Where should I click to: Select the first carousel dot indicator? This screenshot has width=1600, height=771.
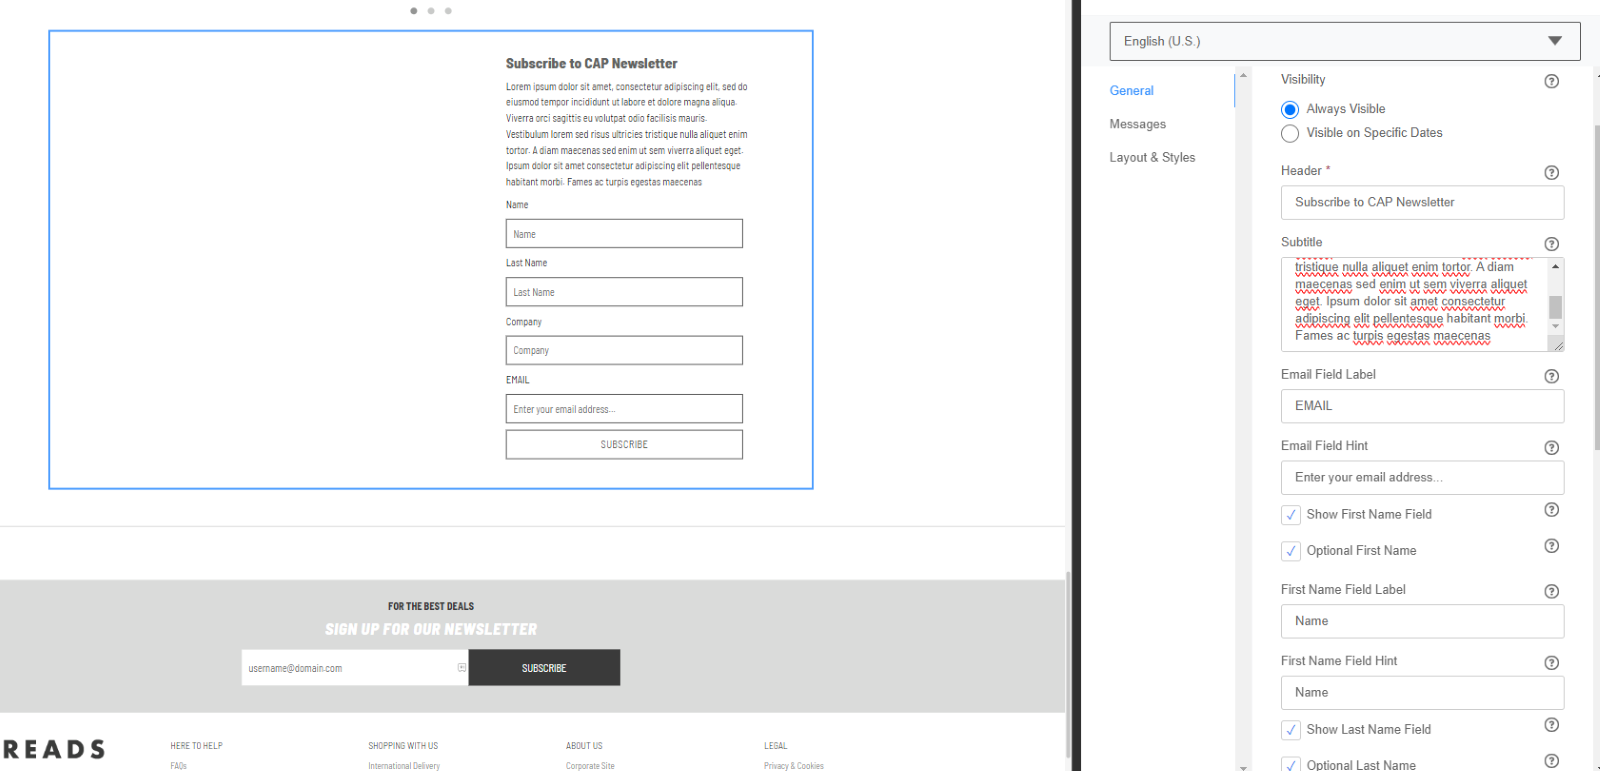pyautogui.click(x=414, y=11)
